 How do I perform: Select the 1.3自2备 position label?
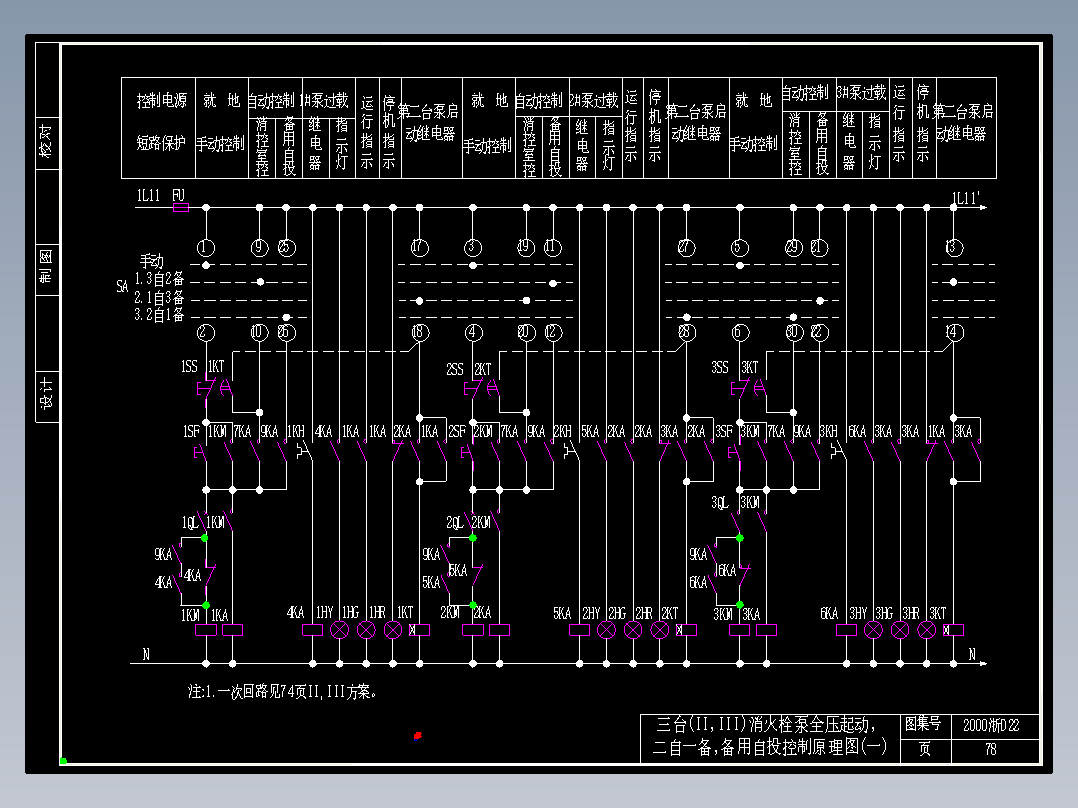tap(160, 279)
